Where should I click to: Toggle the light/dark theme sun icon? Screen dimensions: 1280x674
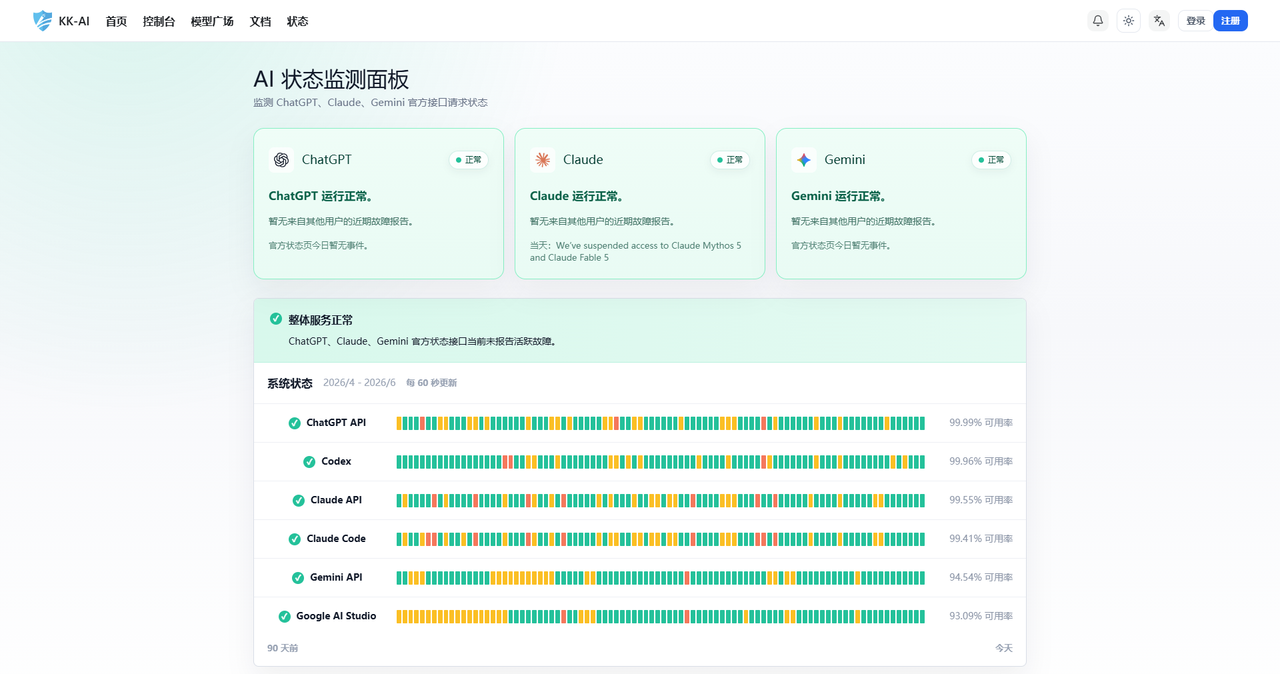pyautogui.click(x=1129, y=20)
